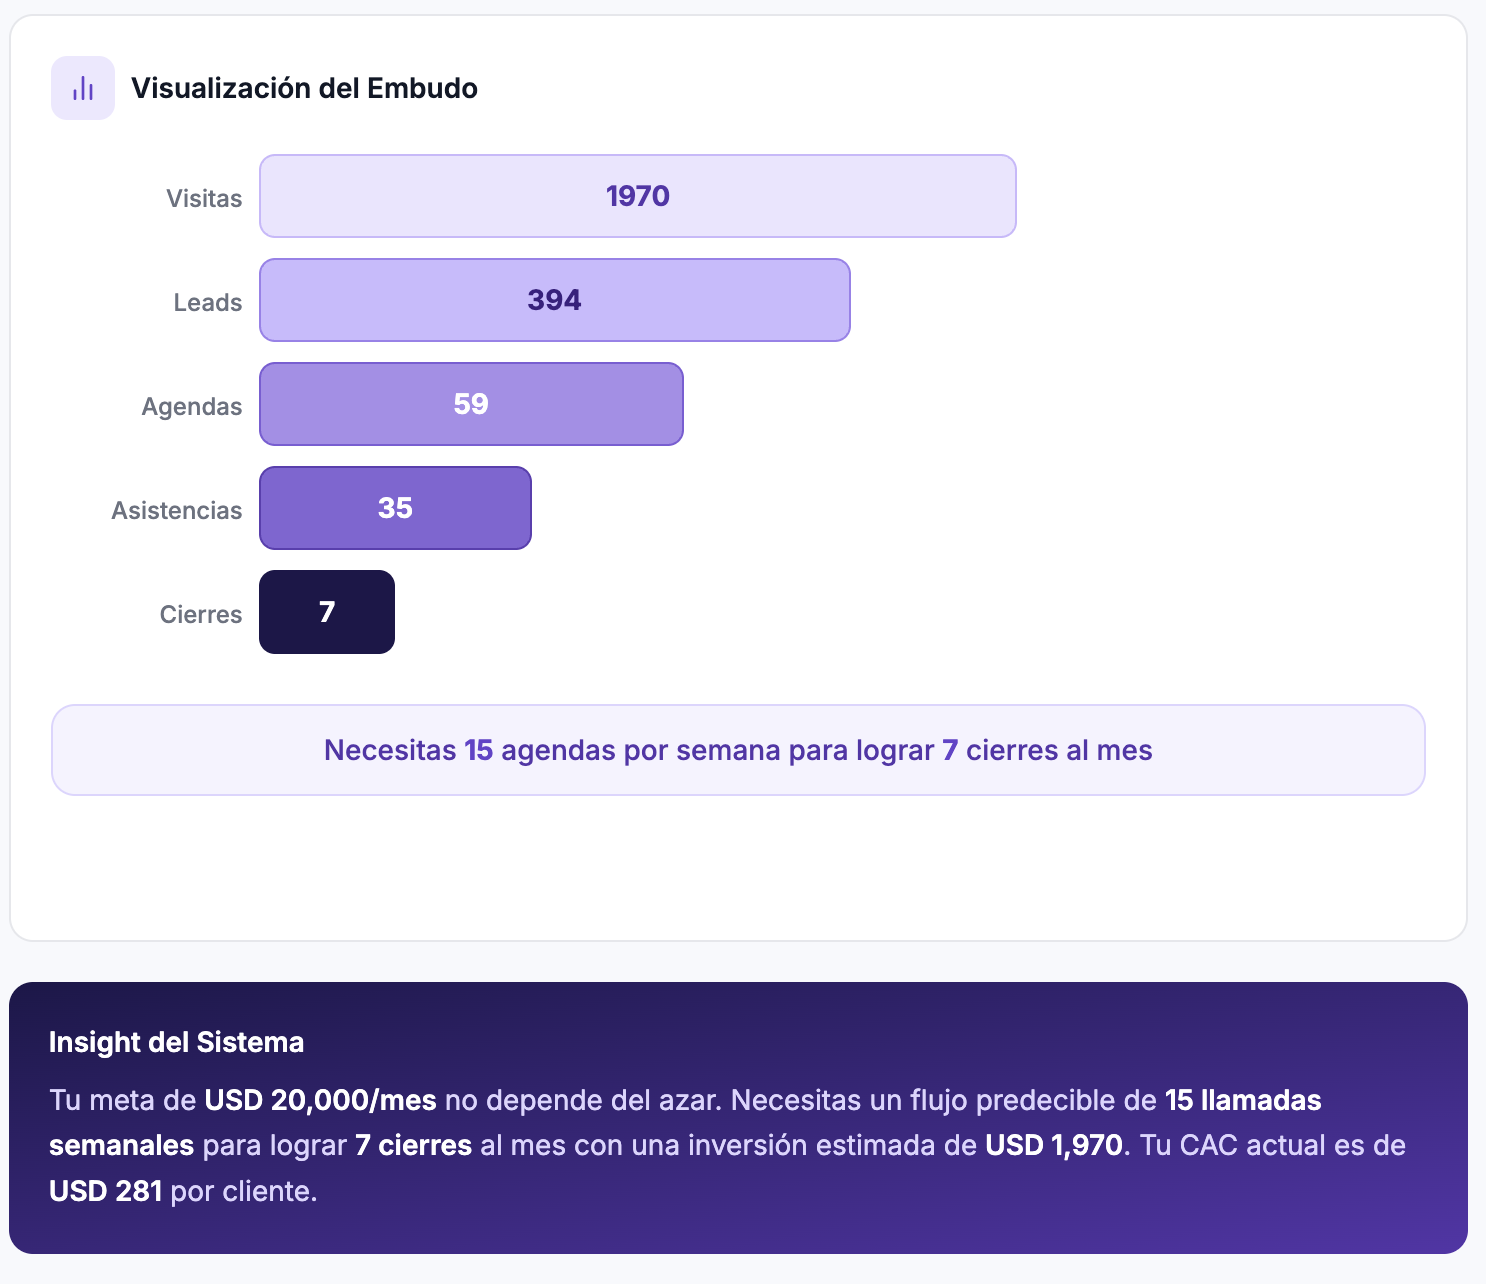
Task: Click the Visitas stage label
Action: click(x=205, y=198)
